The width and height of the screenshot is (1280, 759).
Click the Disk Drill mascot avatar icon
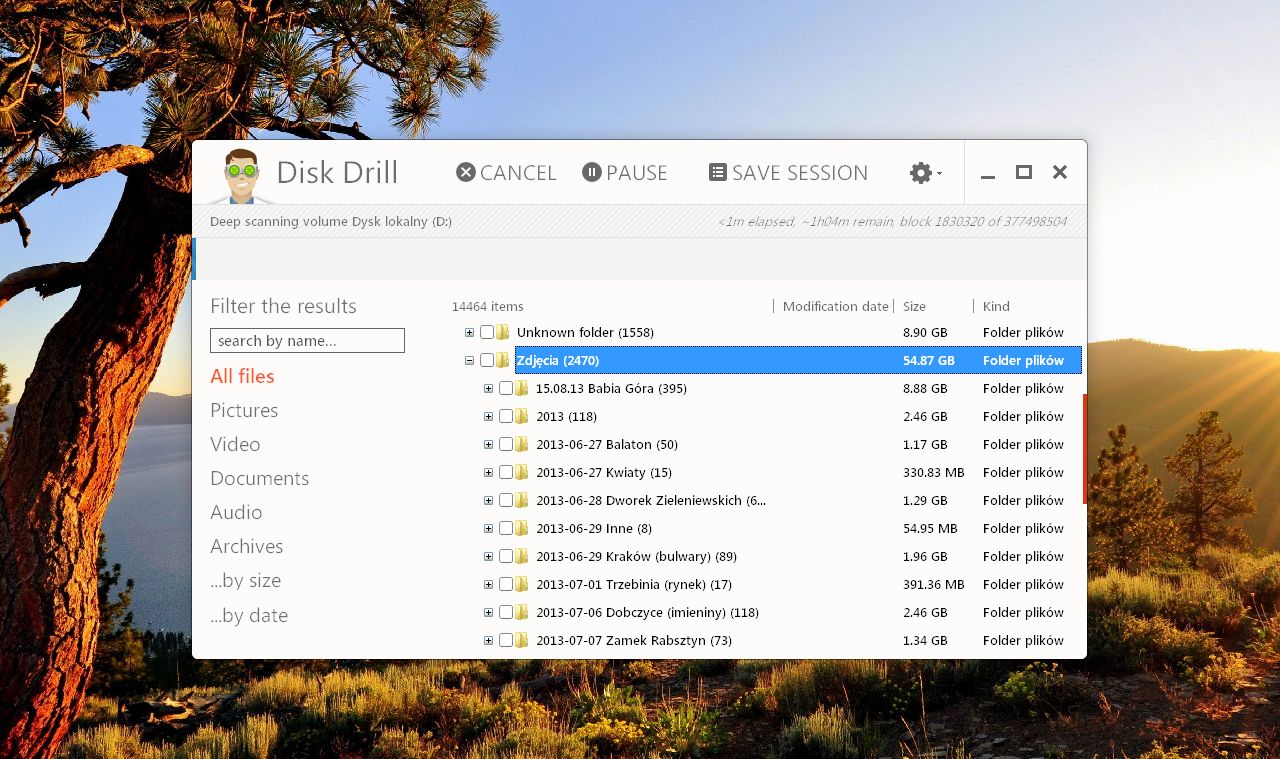tap(241, 176)
